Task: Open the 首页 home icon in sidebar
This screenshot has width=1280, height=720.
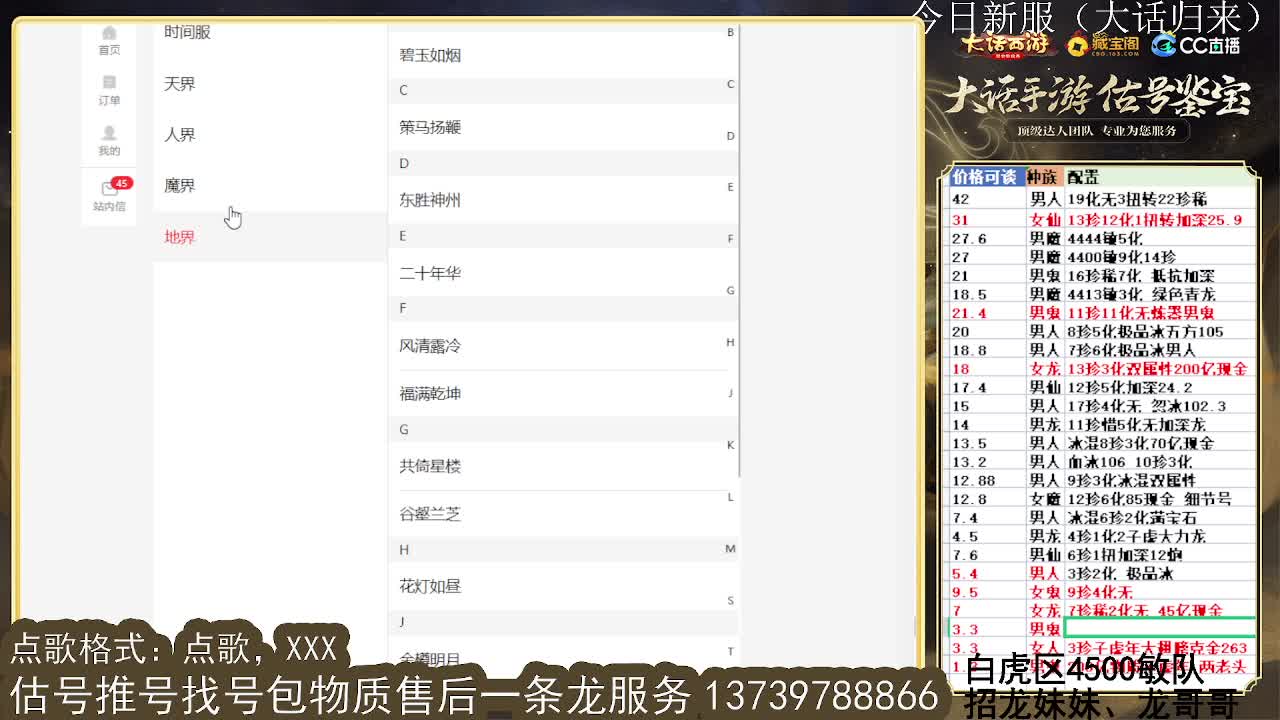Action: point(109,42)
